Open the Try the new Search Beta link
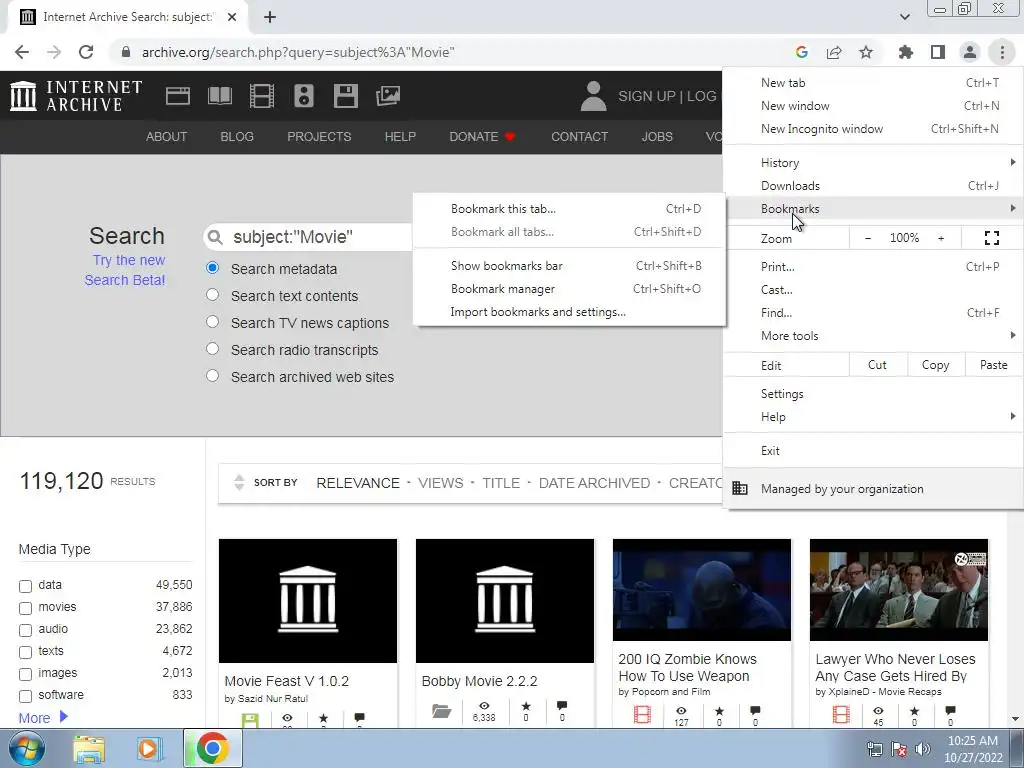The width and height of the screenshot is (1024, 768). click(125, 270)
